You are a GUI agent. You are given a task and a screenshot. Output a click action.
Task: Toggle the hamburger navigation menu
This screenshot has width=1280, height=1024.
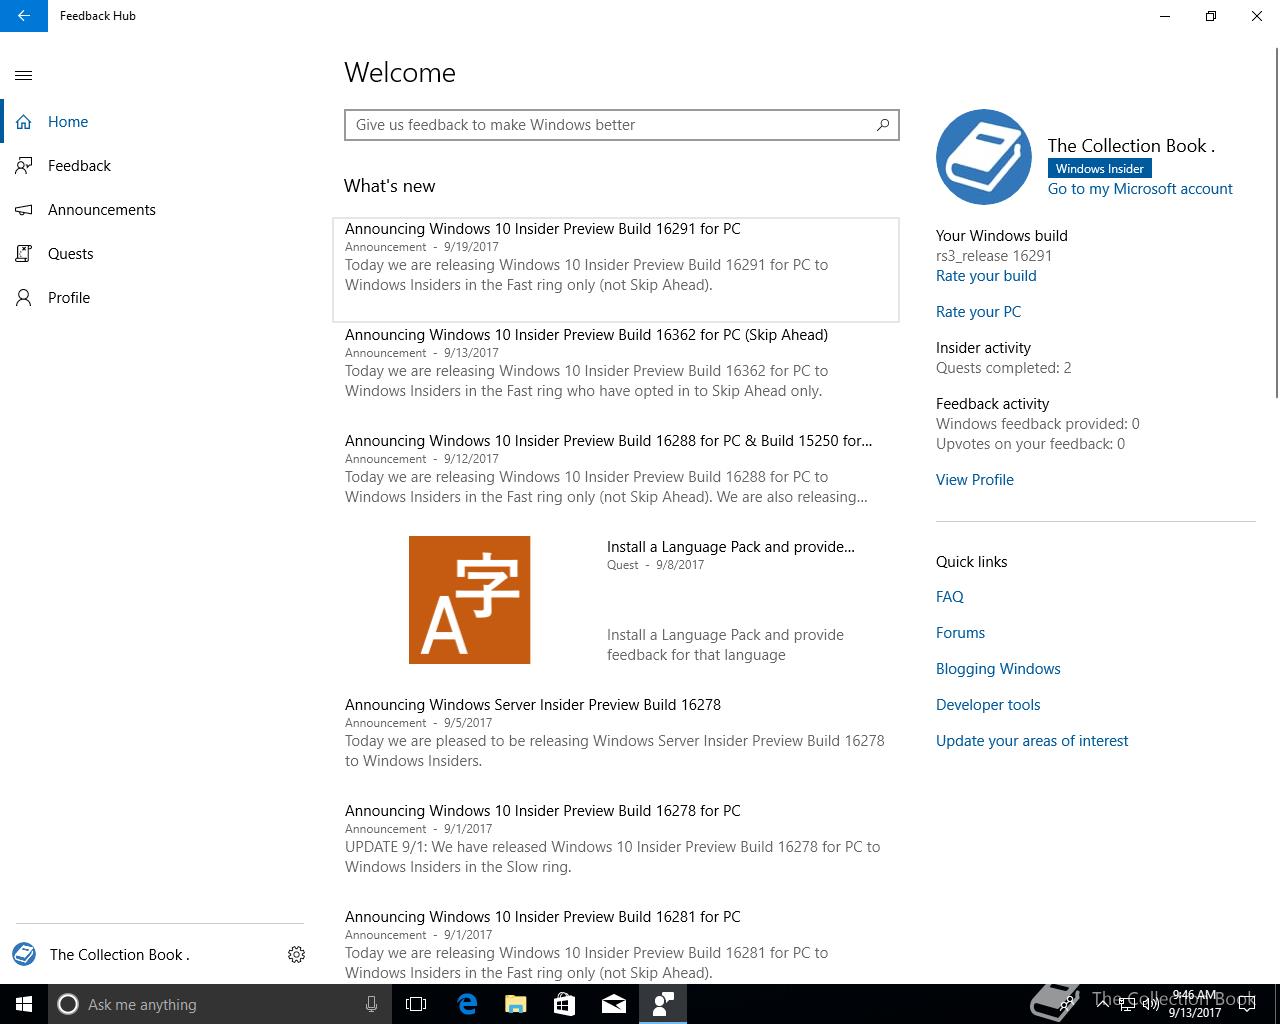(x=24, y=75)
